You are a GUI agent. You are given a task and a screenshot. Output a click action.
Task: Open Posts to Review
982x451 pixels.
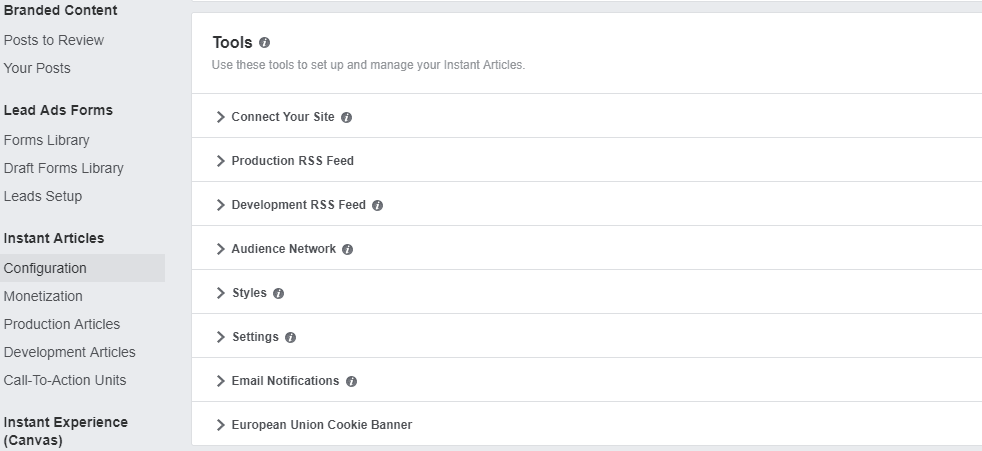[53, 40]
